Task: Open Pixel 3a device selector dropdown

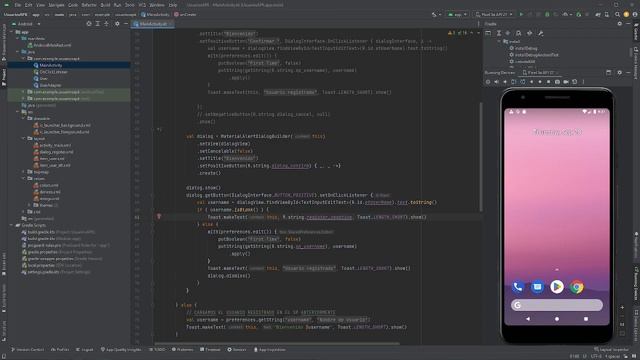Action: (x=494, y=14)
